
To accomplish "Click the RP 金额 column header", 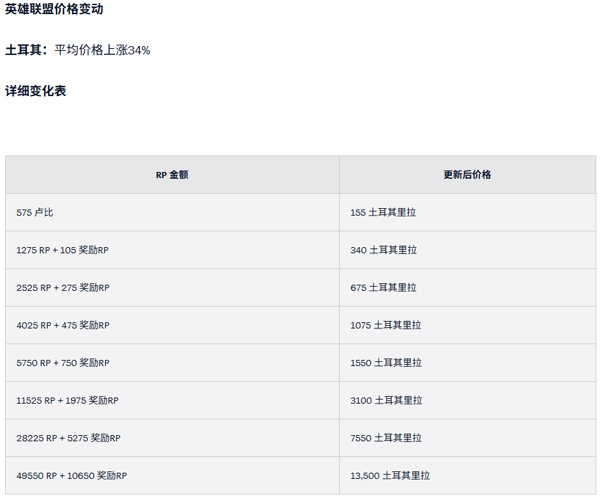I will pos(172,174).
